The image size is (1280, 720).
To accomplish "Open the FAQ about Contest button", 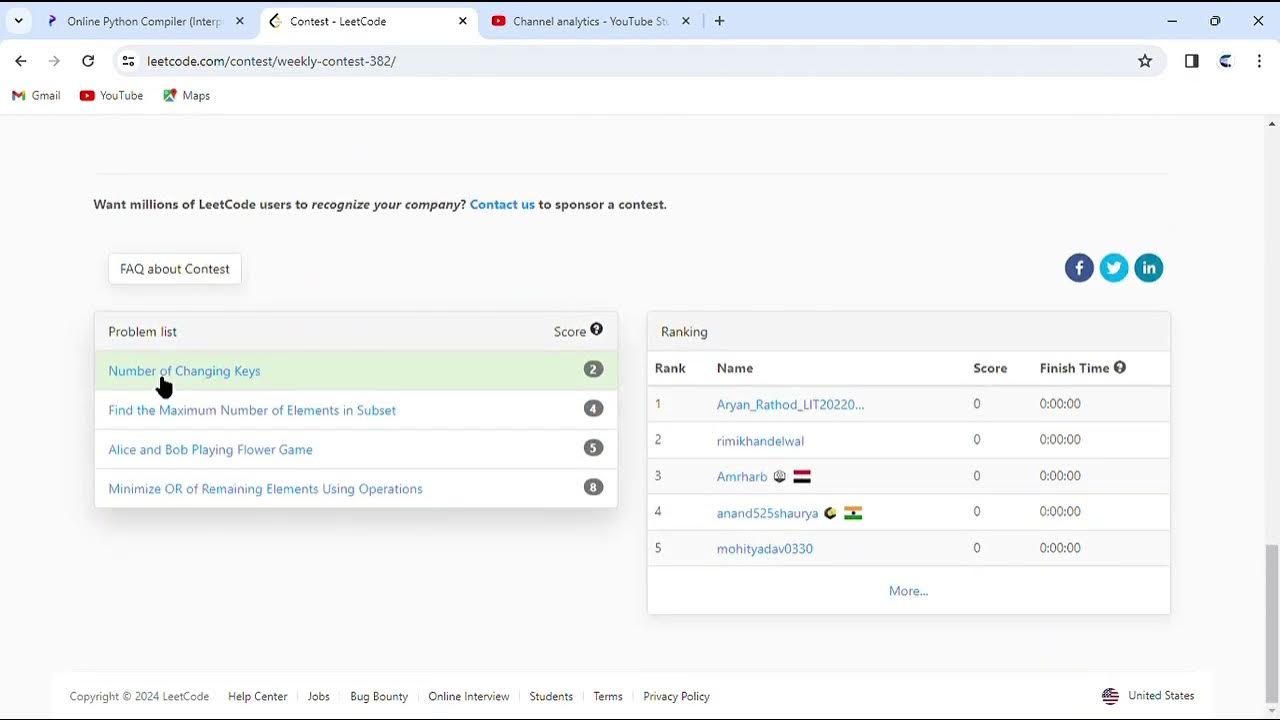I will click(x=175, y=269).
